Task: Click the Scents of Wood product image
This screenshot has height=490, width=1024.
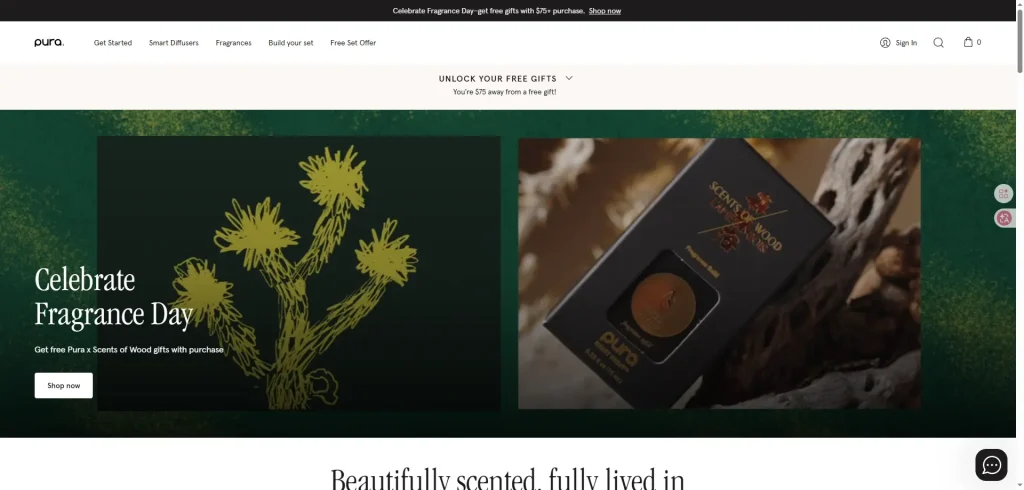Action: click(x=719, y=273)
